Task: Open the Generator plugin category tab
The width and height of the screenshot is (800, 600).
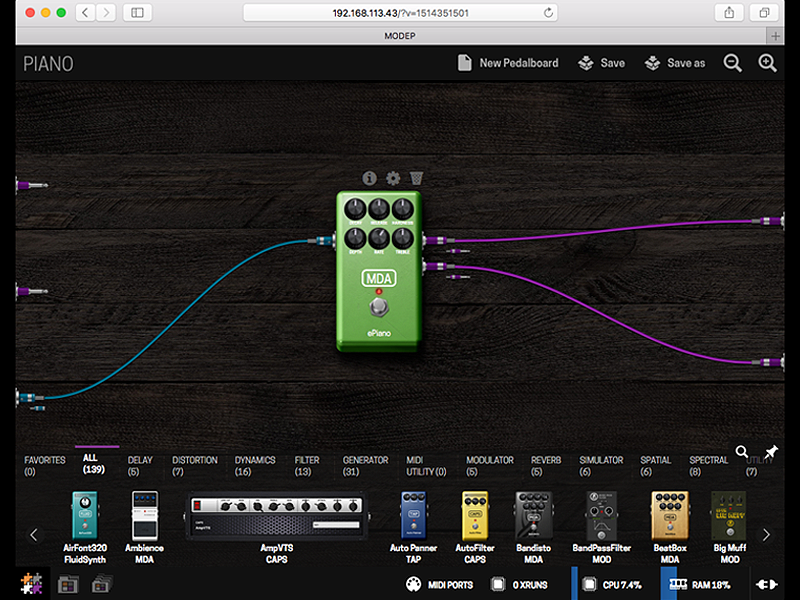Action: [x=365, y=466]
